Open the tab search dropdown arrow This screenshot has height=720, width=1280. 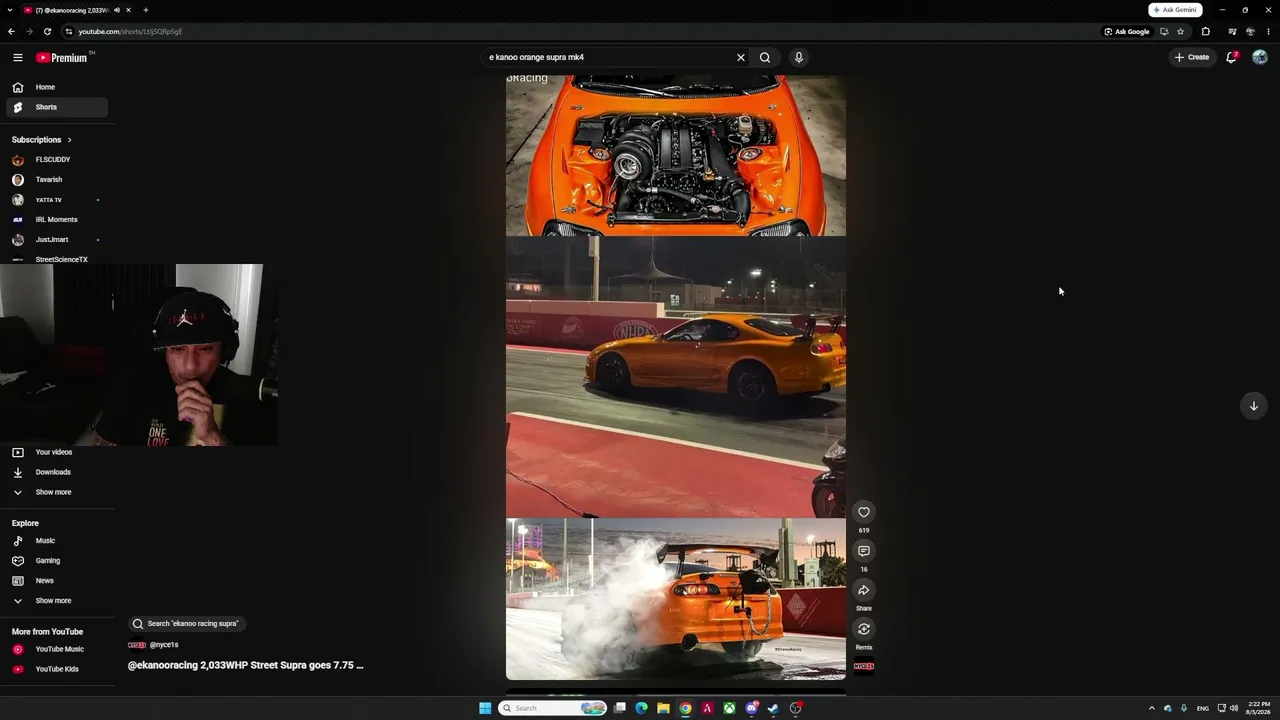click(x=10, y=10)
